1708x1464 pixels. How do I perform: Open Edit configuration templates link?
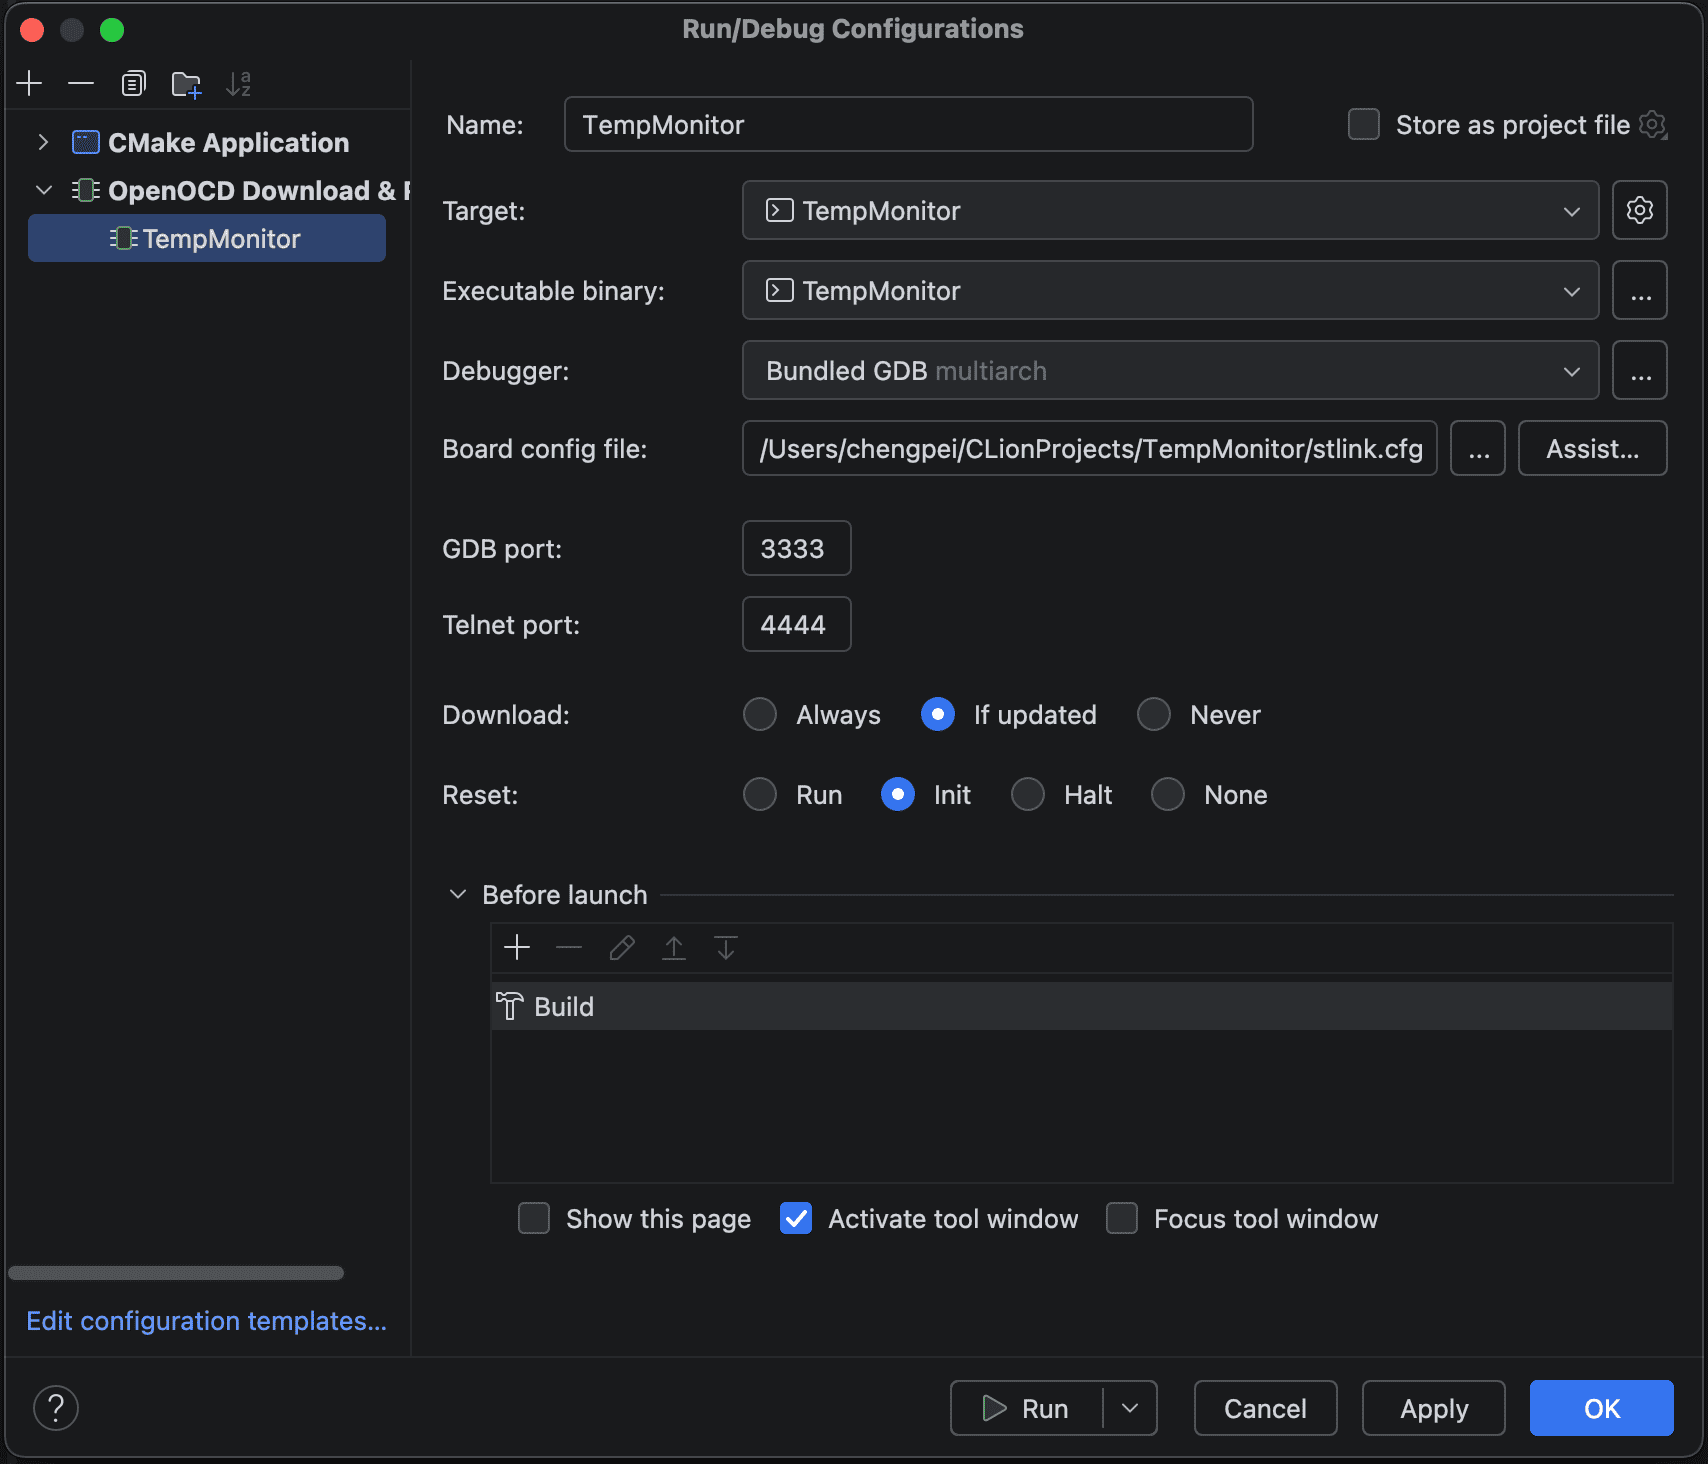[x=206, y=1321]
